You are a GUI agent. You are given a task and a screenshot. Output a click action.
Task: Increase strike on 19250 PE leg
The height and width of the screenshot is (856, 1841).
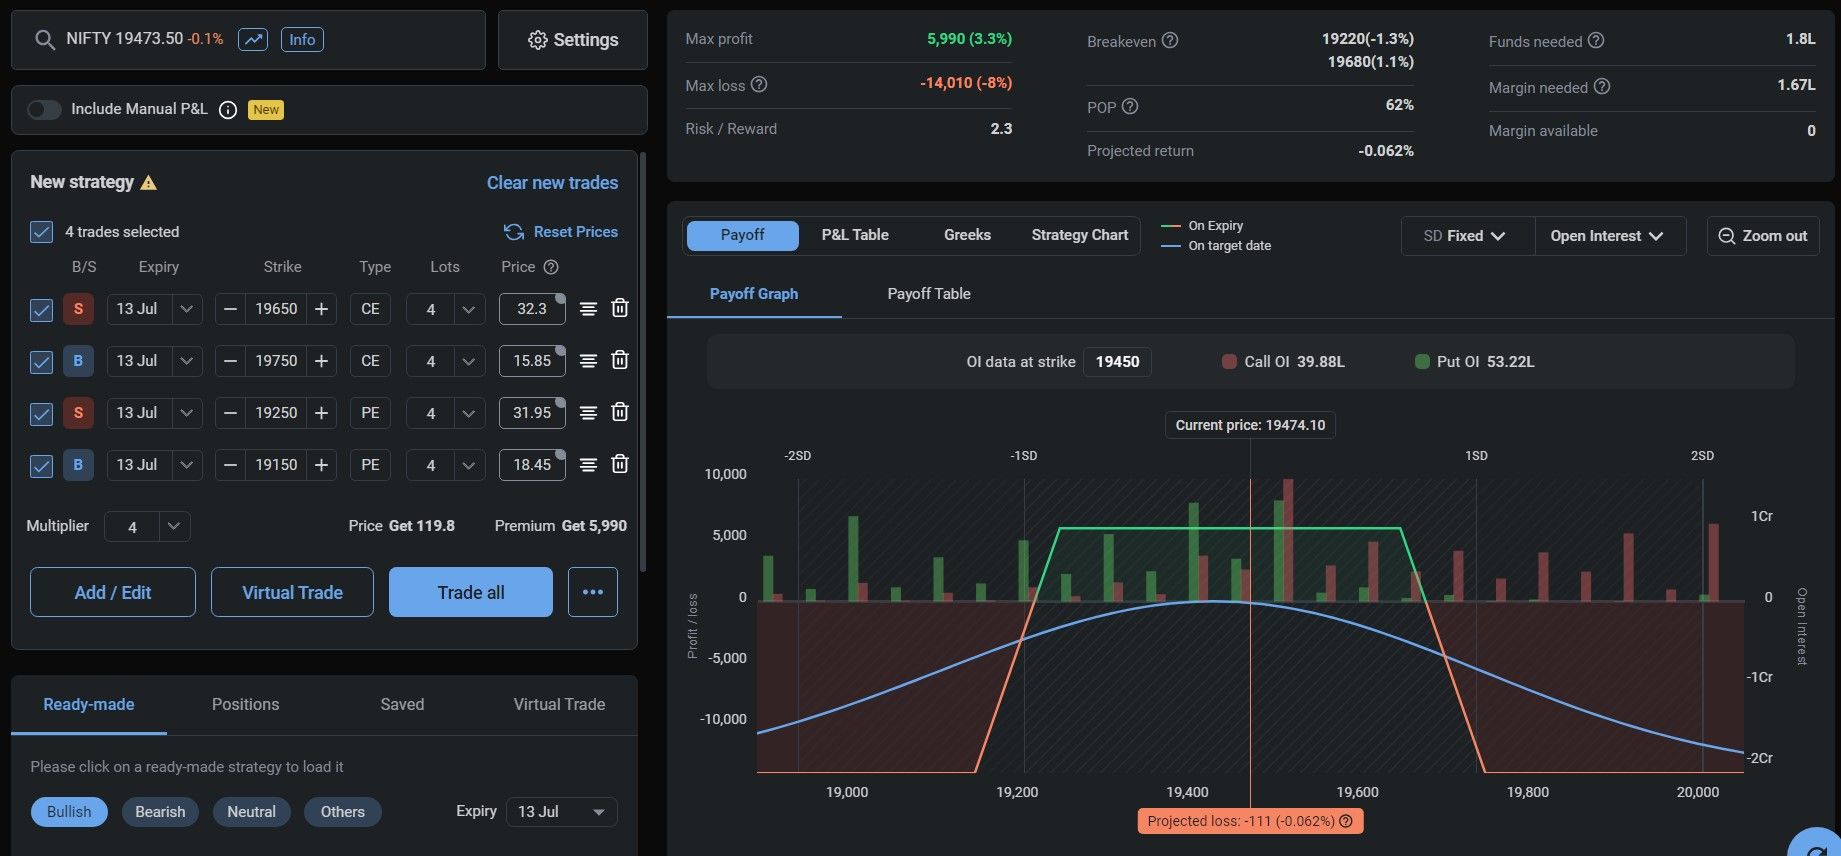tap(321, 413)
